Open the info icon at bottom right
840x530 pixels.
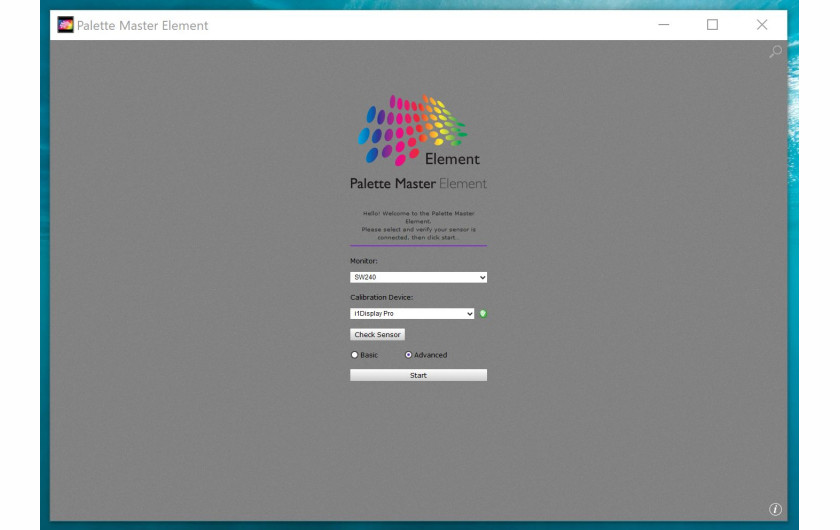click(x=775, y=509)
